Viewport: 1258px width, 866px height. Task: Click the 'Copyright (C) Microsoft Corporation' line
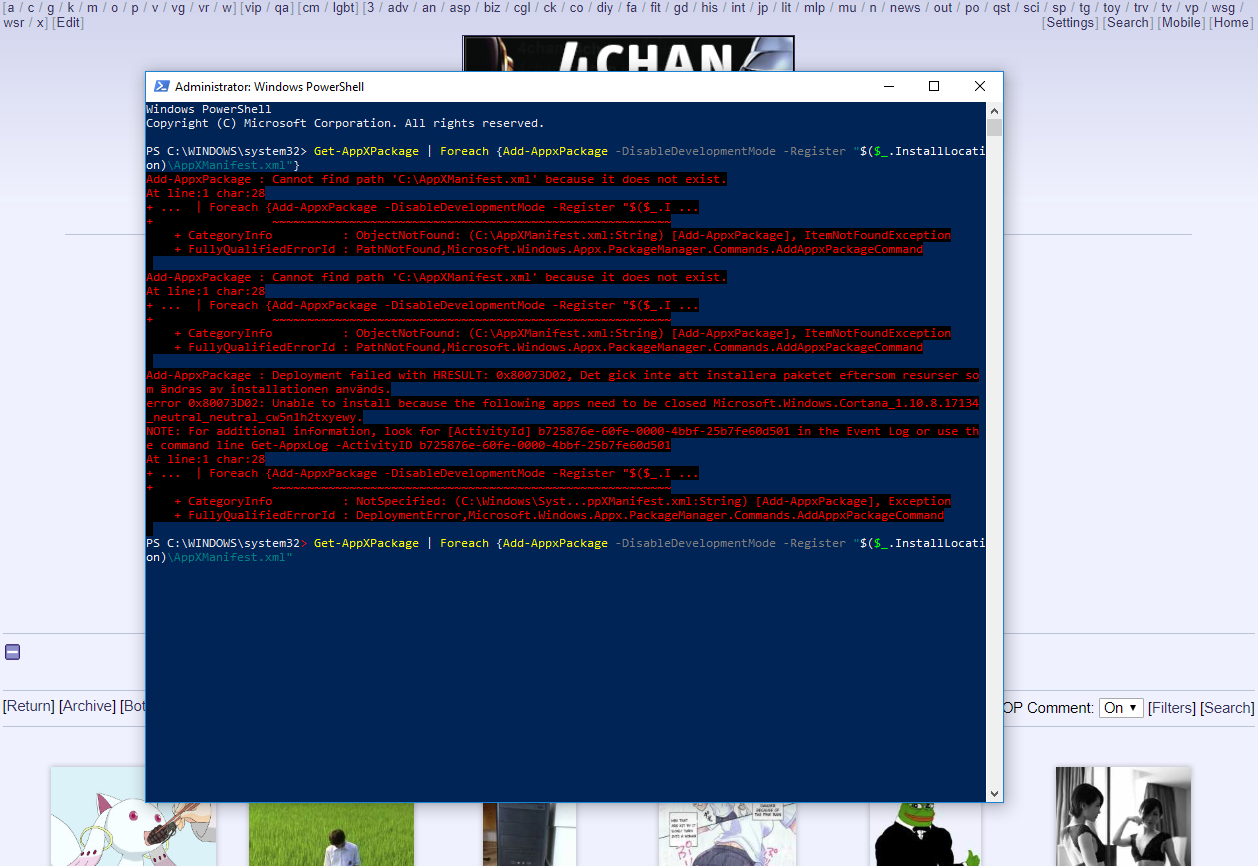tap(345, 123)
